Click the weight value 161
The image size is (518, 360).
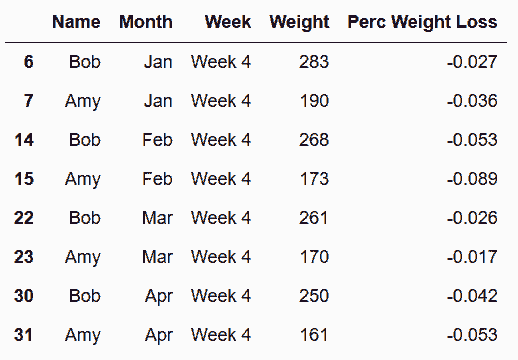coord(315,335)
